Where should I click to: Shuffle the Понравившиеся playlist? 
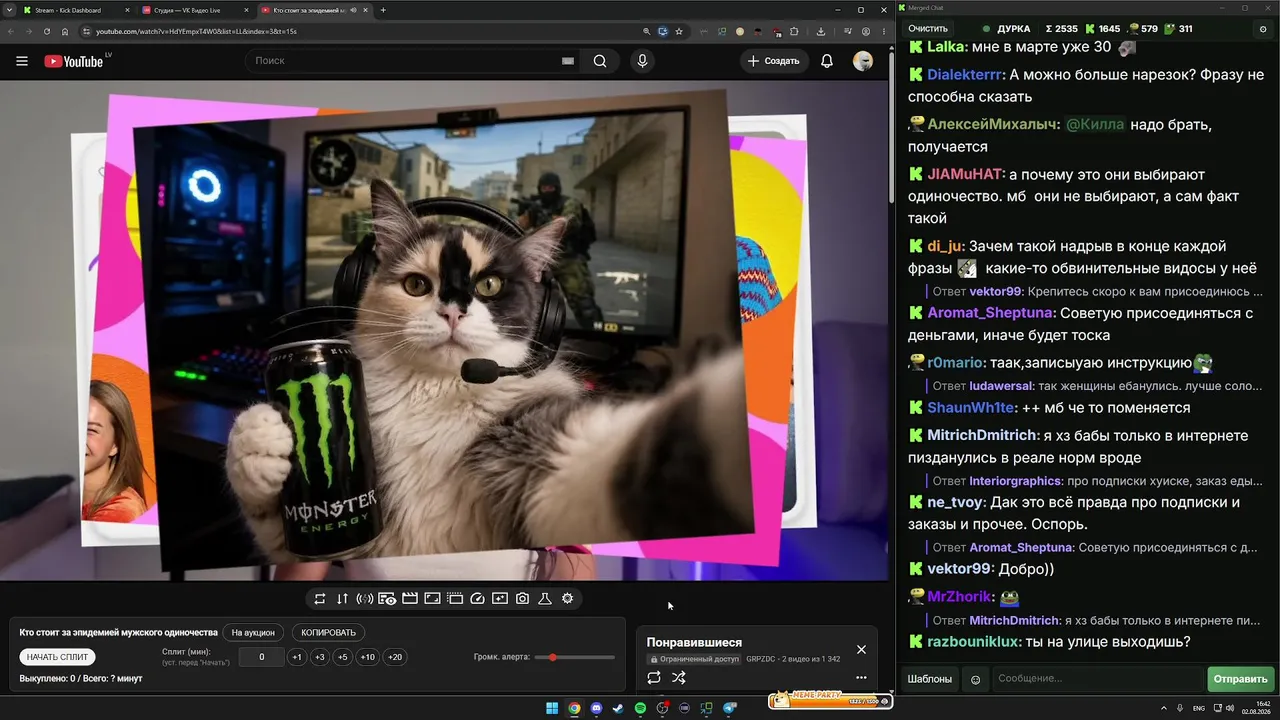click(679, 677)
